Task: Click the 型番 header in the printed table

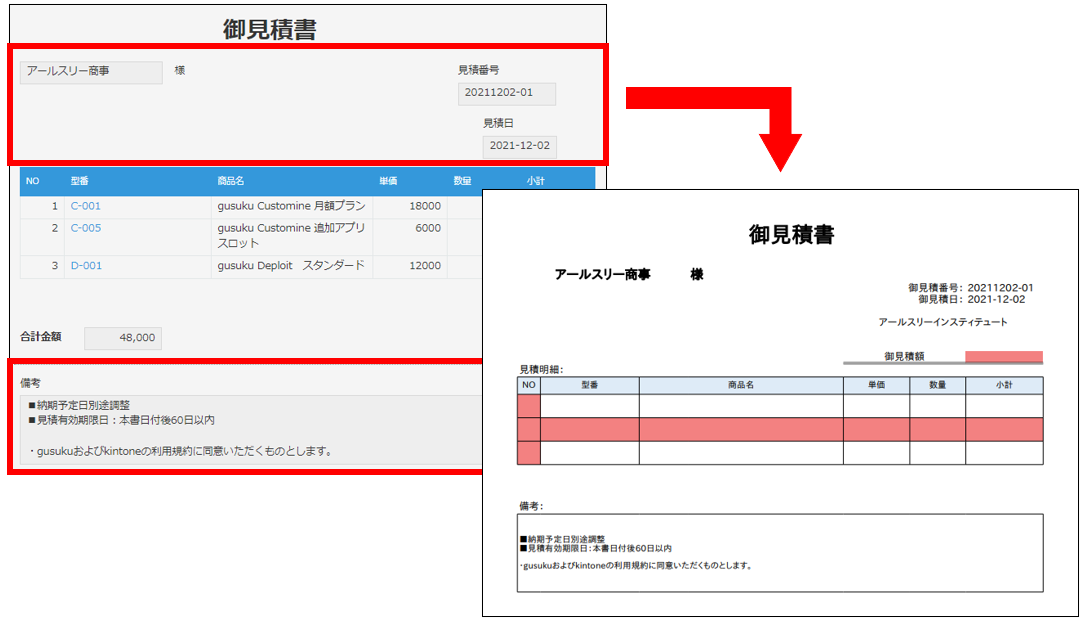Action: [590, 385]
